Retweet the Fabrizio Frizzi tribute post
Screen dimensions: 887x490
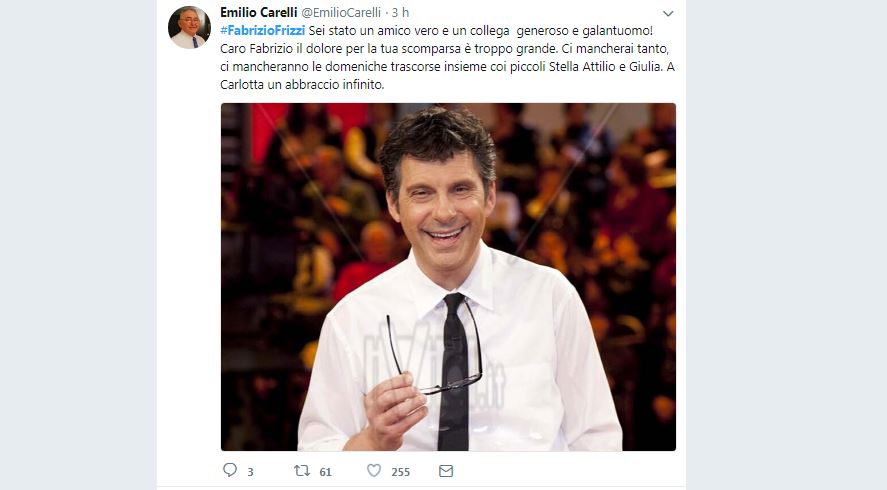tap(300, 470)
